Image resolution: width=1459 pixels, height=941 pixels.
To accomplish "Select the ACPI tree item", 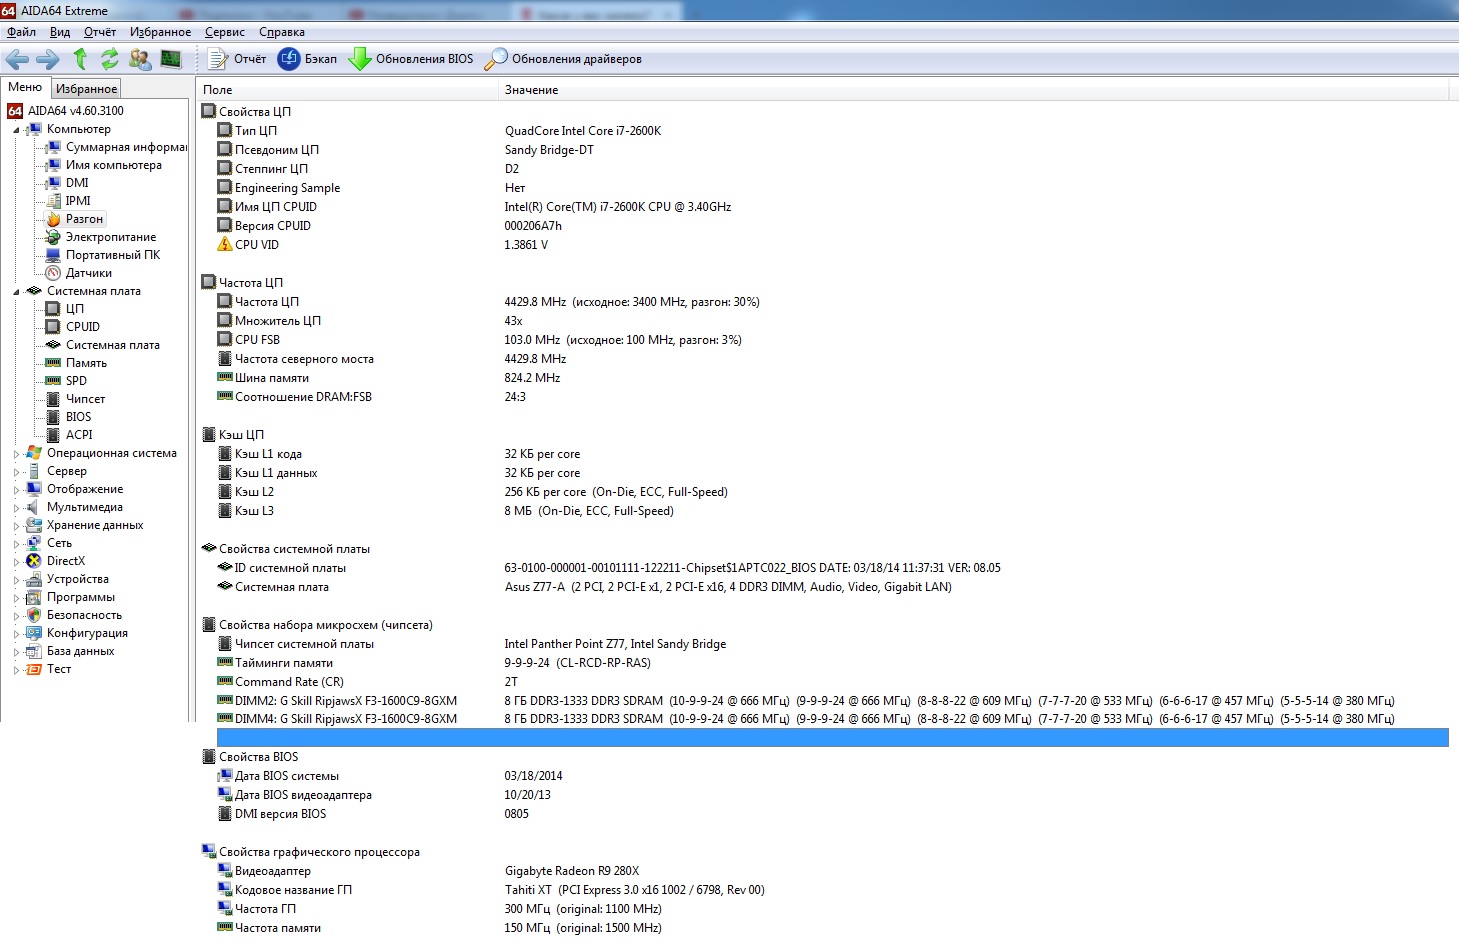I will [x=79, y=435].
